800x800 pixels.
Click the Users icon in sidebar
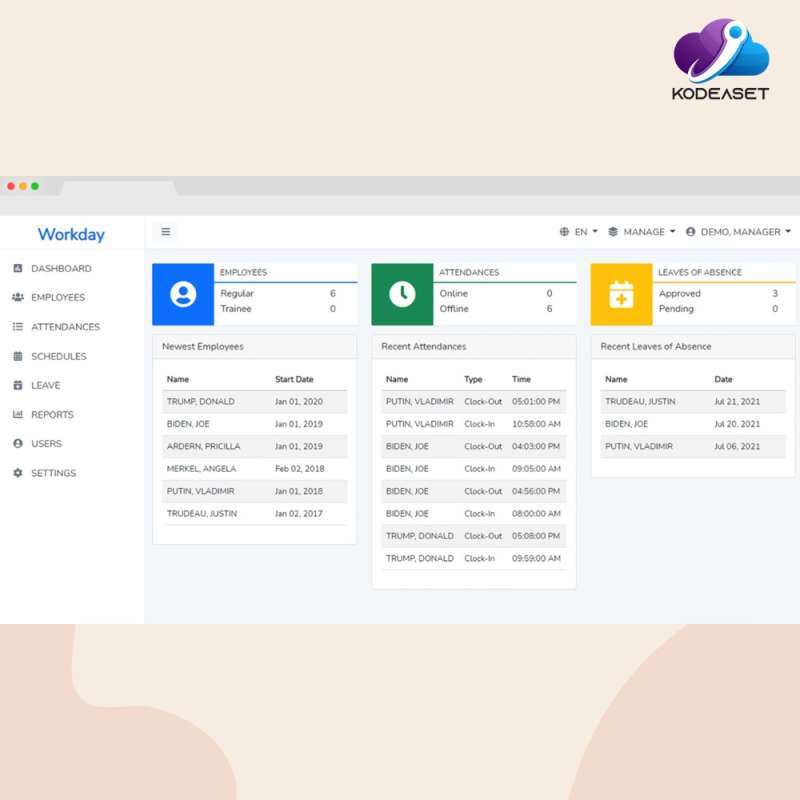tap(18, 444)
